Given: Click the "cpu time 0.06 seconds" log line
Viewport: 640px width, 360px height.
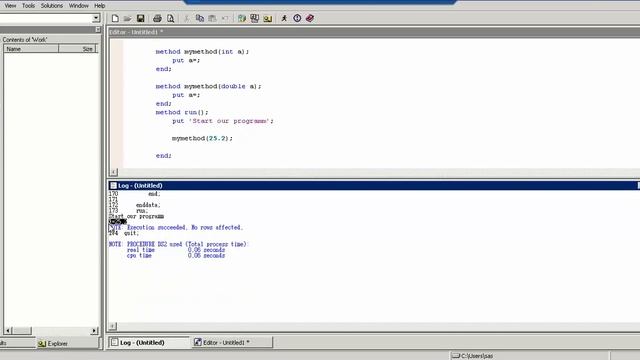Looking at the screenshot, I should [176, 256].
